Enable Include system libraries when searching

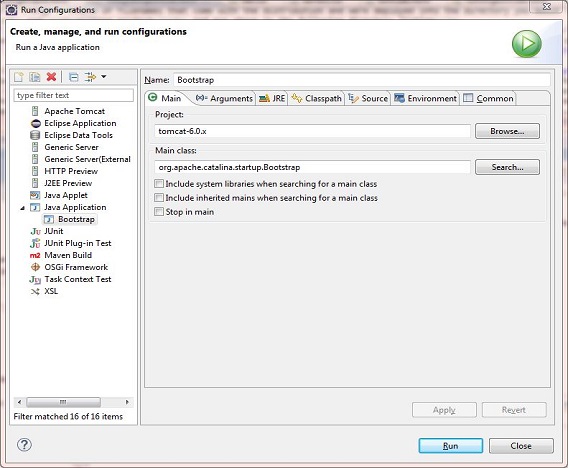click(x=159, y=184)
